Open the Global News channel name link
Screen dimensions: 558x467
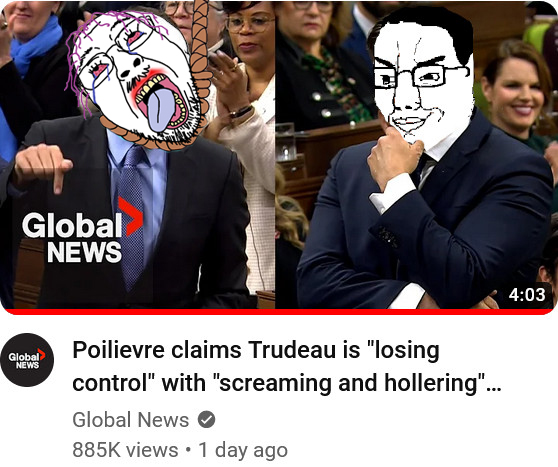coord(131,420)
